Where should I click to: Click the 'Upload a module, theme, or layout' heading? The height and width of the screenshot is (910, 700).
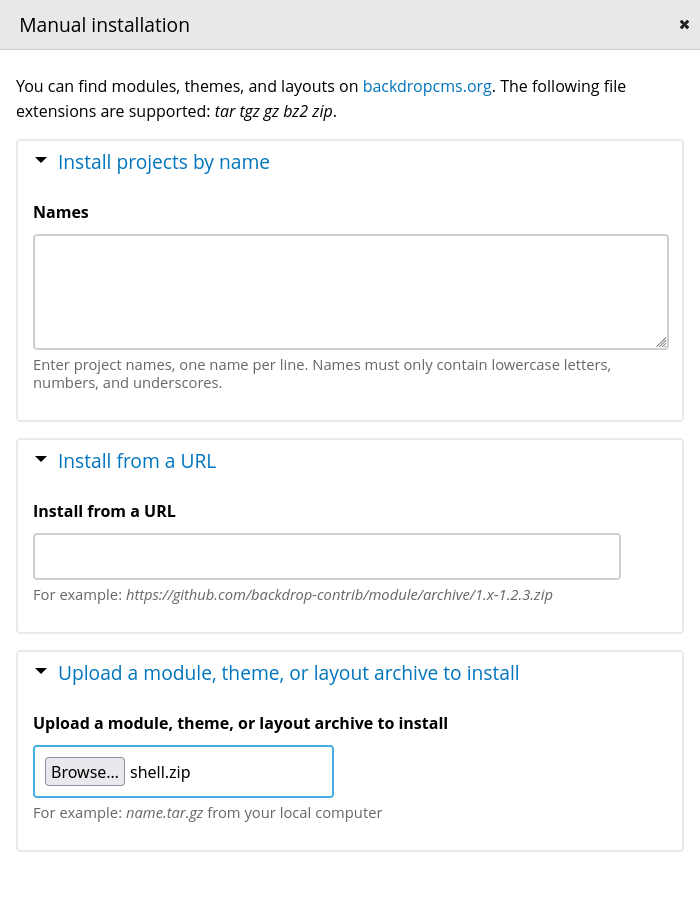(288, 673)
